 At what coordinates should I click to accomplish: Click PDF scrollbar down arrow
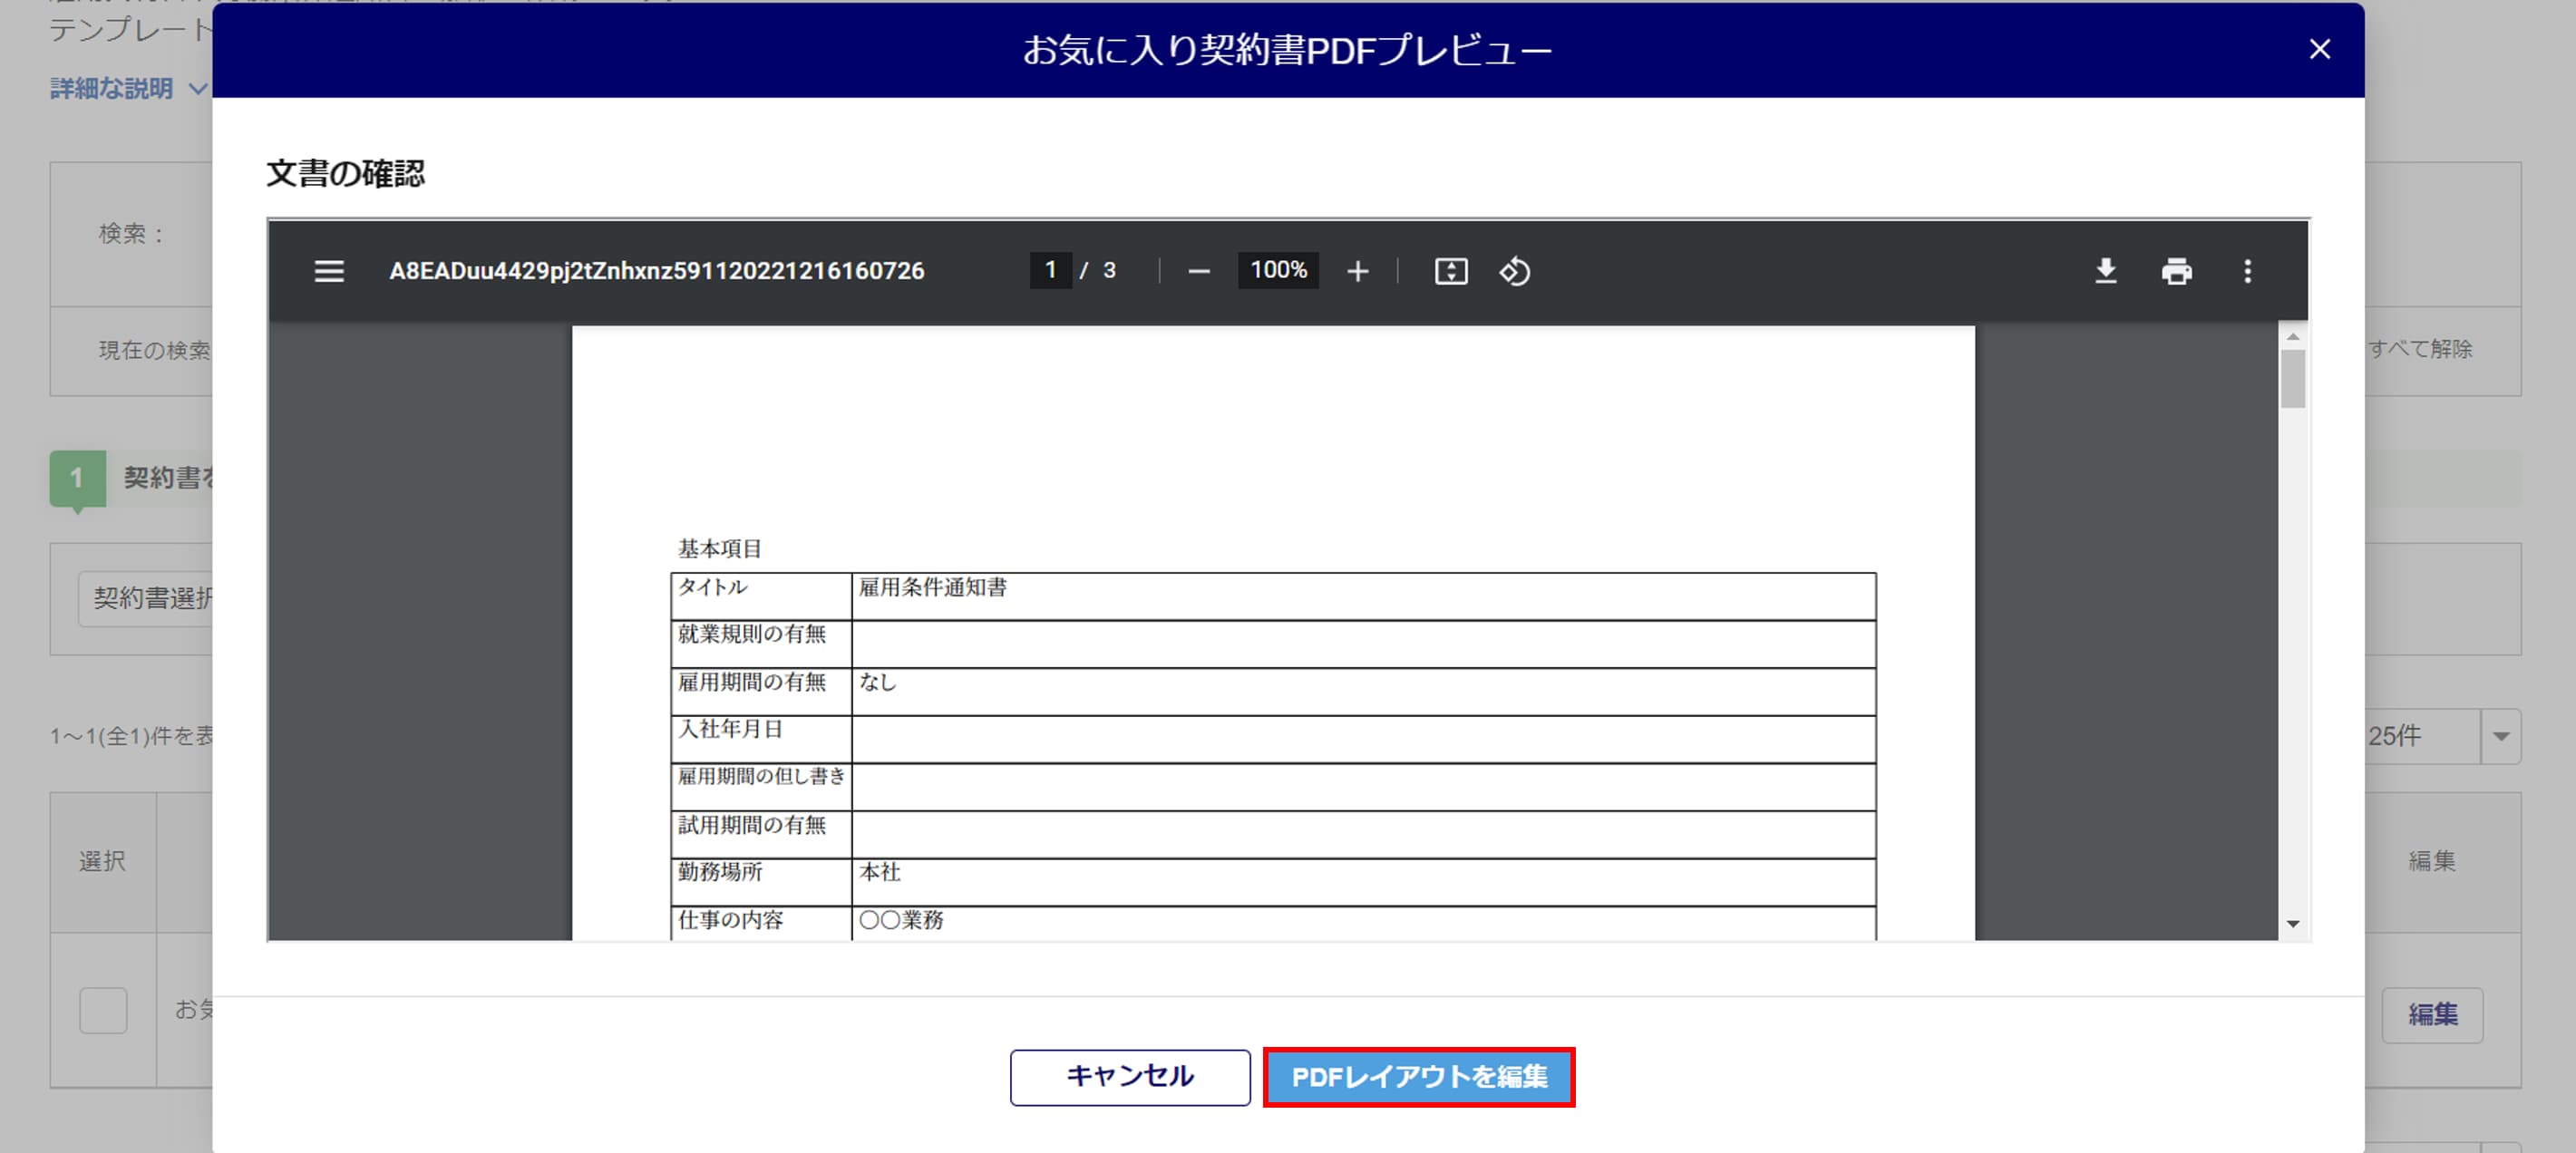[2293, 924]
